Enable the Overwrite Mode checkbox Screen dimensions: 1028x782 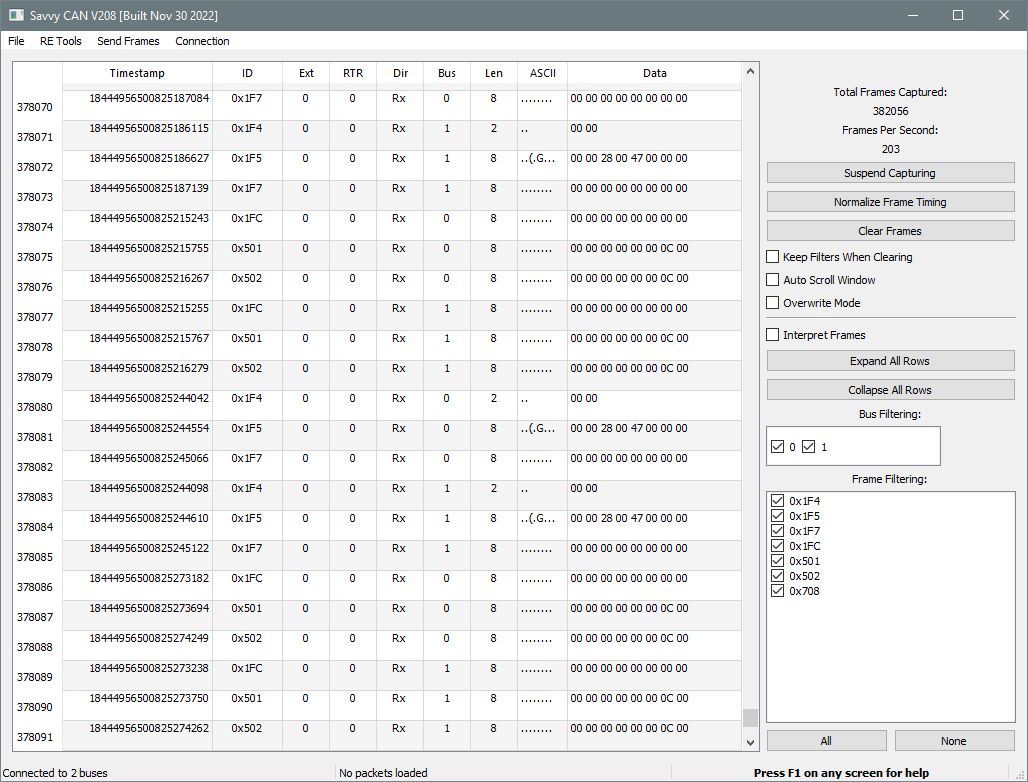(773, 303)
